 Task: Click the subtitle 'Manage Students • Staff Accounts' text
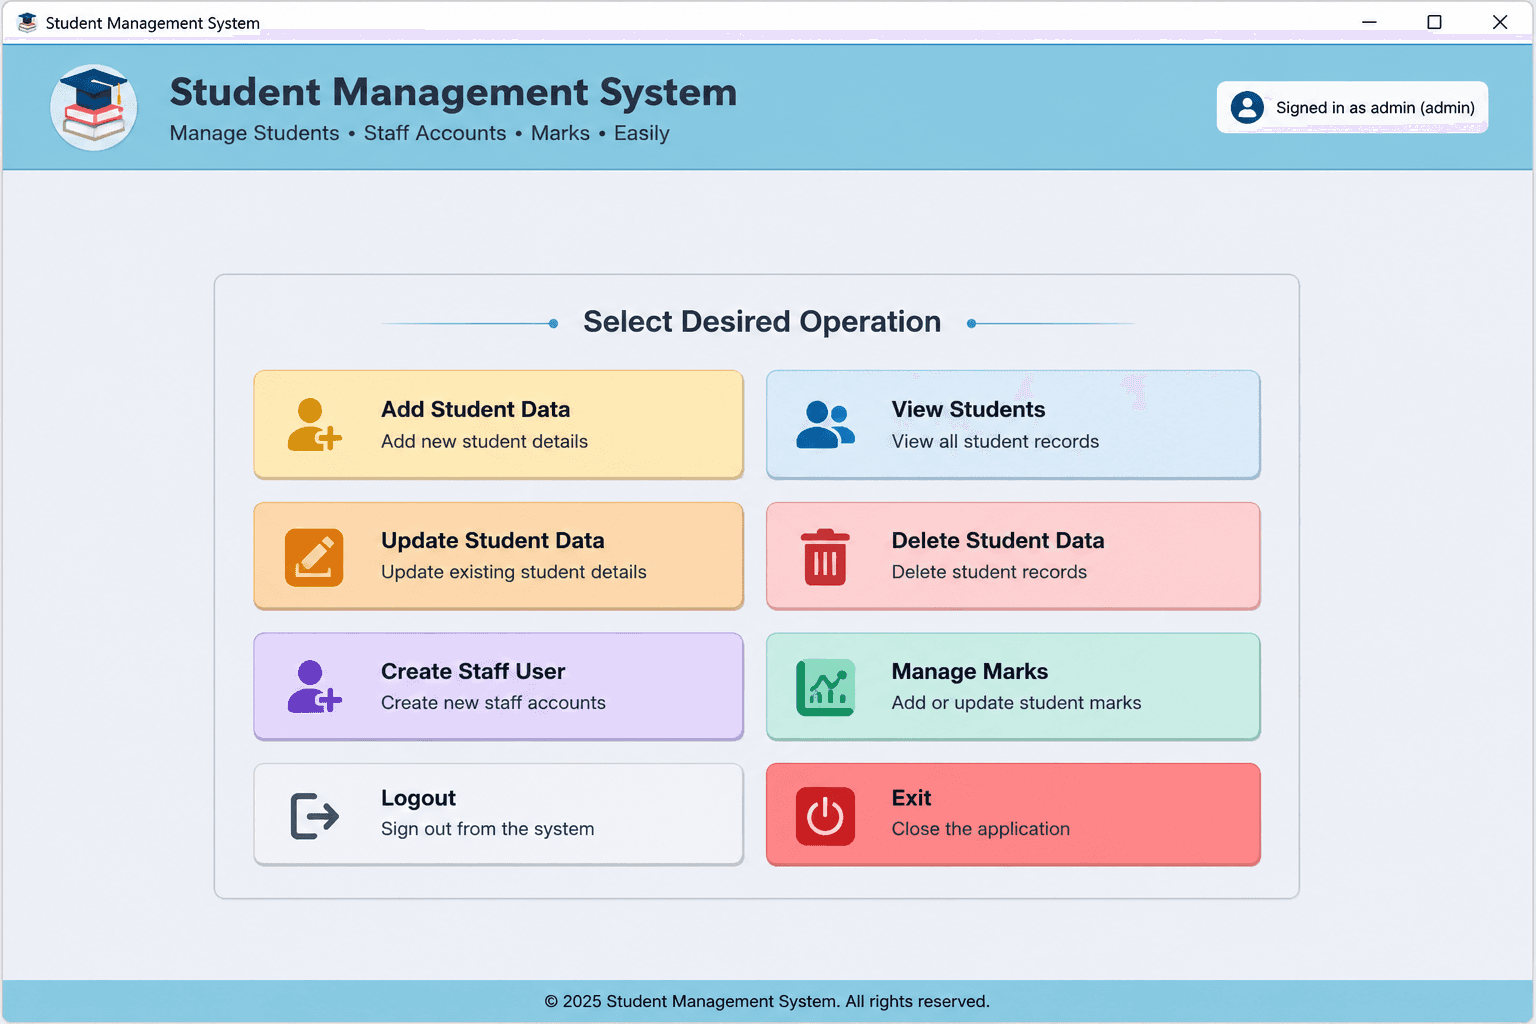coord(338,133)
